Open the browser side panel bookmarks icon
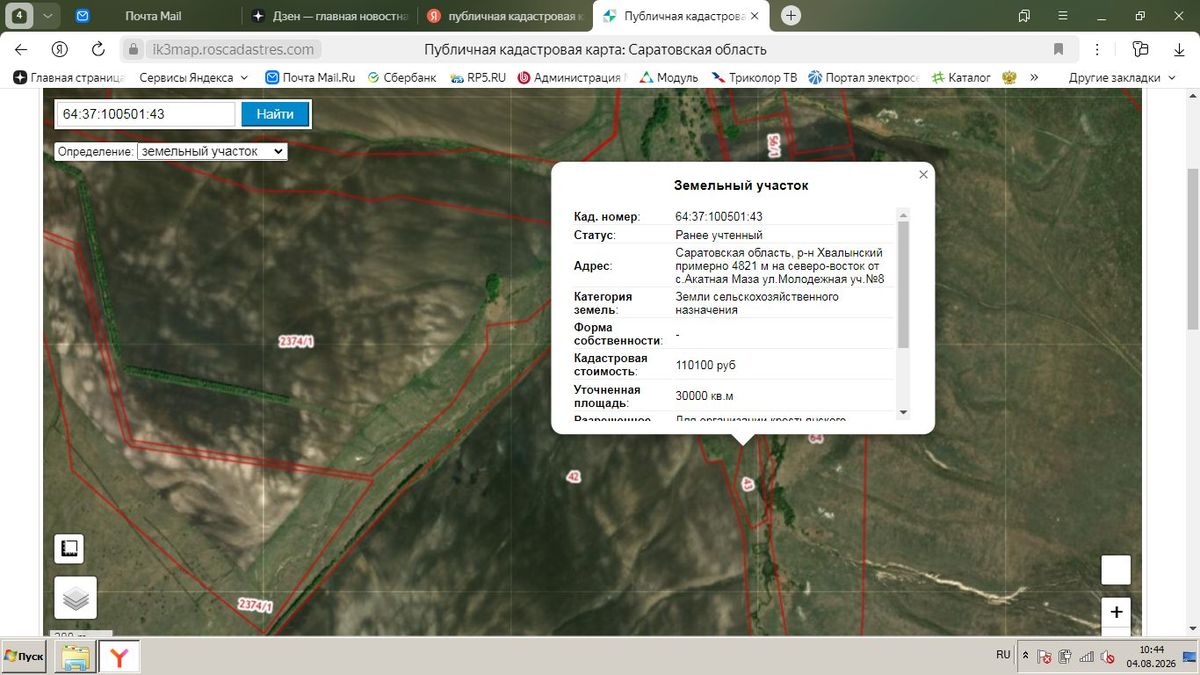 (x=1024, y=16)
